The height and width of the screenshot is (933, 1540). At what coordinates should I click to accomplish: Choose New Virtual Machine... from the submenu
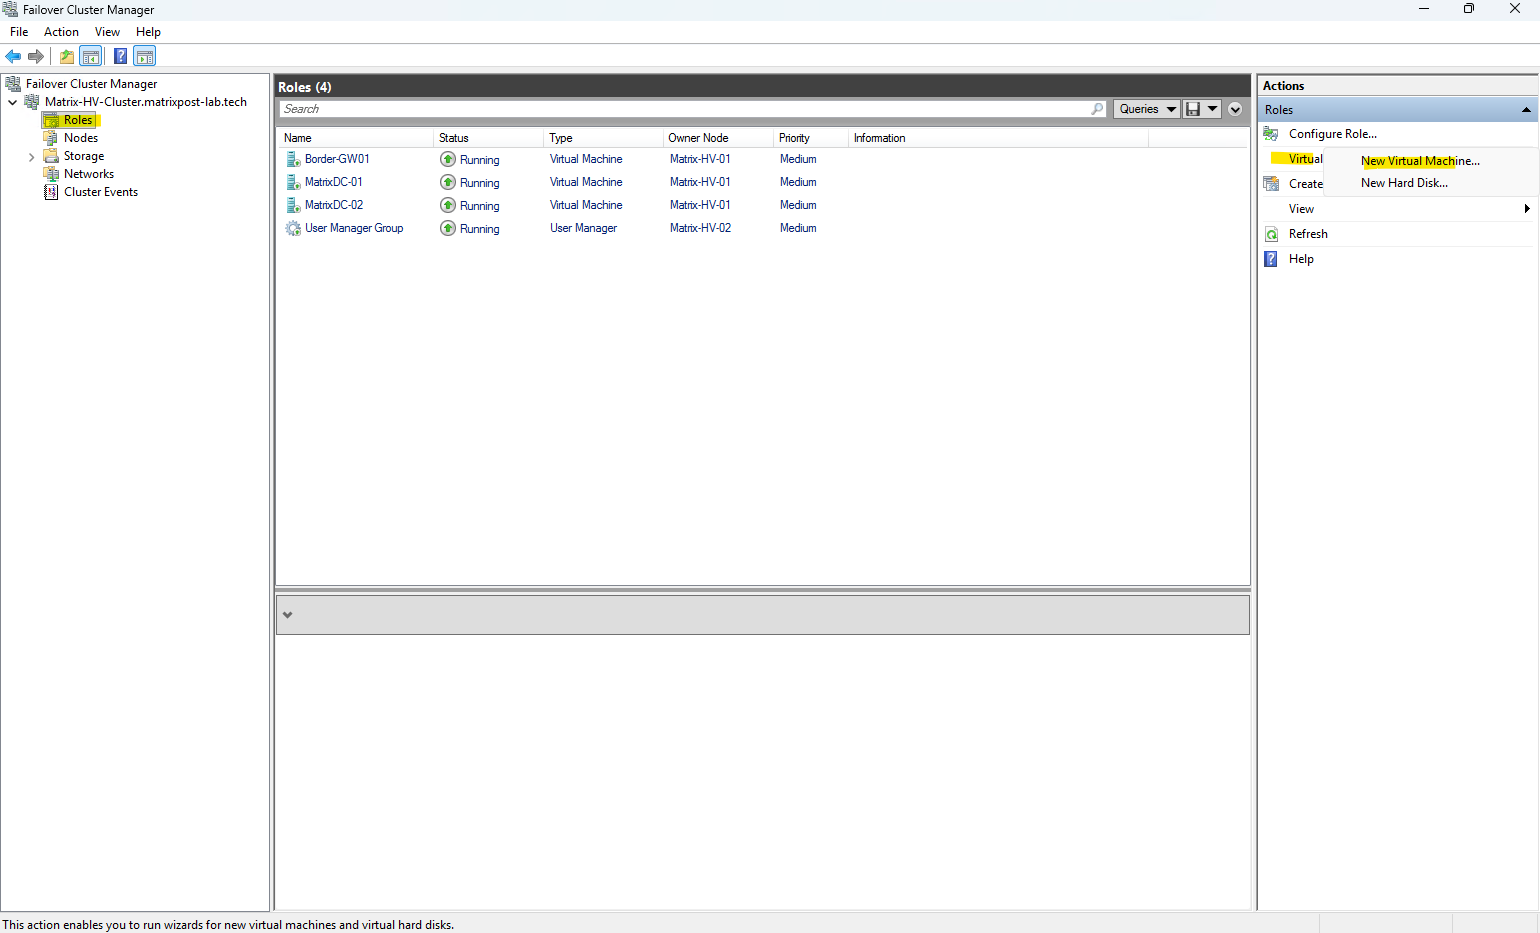pos(1420,161)
